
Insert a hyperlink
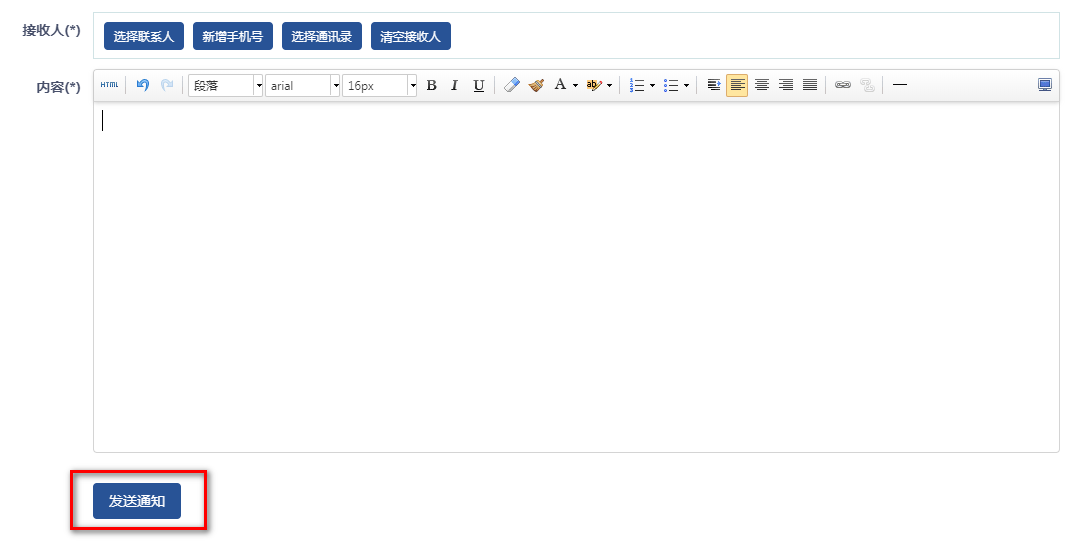click(x=843, y=85)
